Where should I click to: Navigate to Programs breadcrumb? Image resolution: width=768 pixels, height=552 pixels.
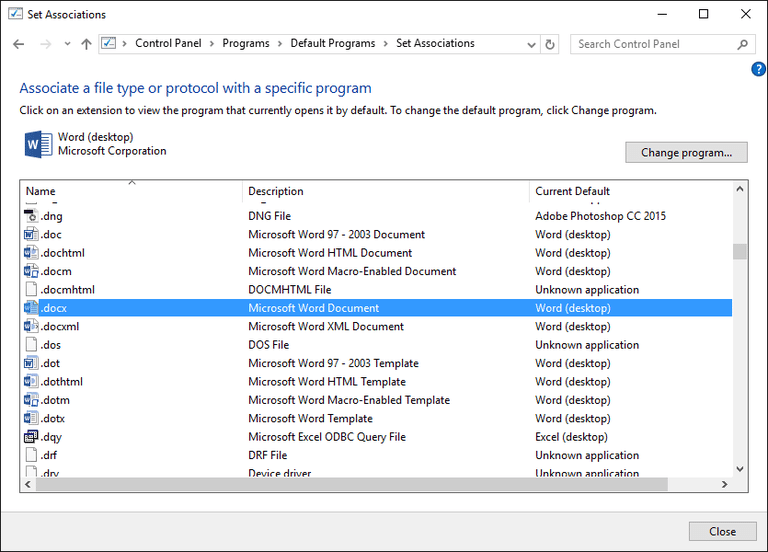246,43
